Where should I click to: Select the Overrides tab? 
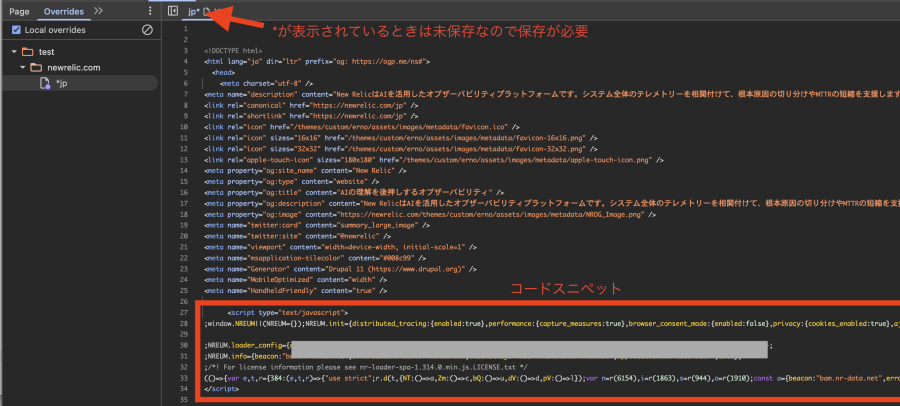click(x=64, y=11)
